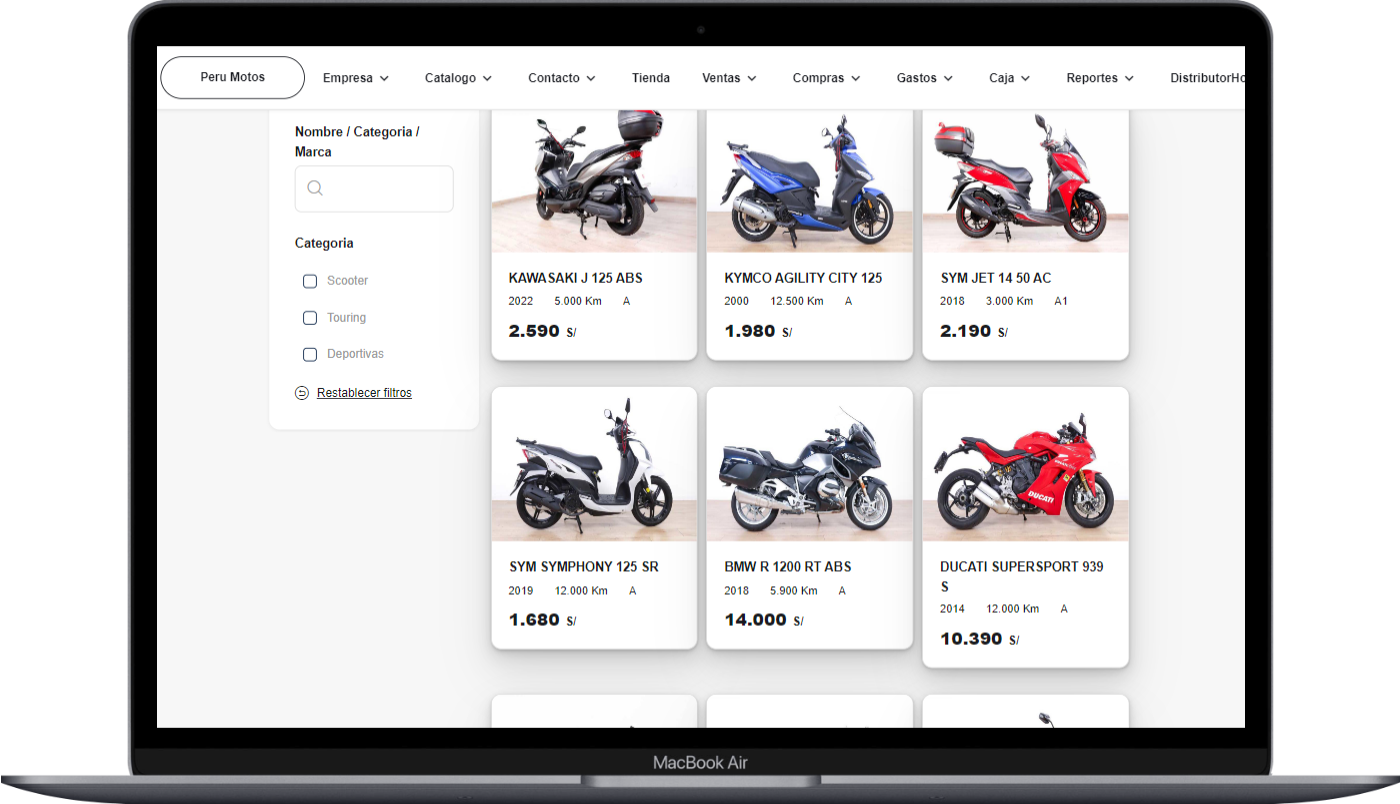Click the reset filters circle icon
Screen dimensions: 1400x804
pyautogui.click(x=302, y=393)
